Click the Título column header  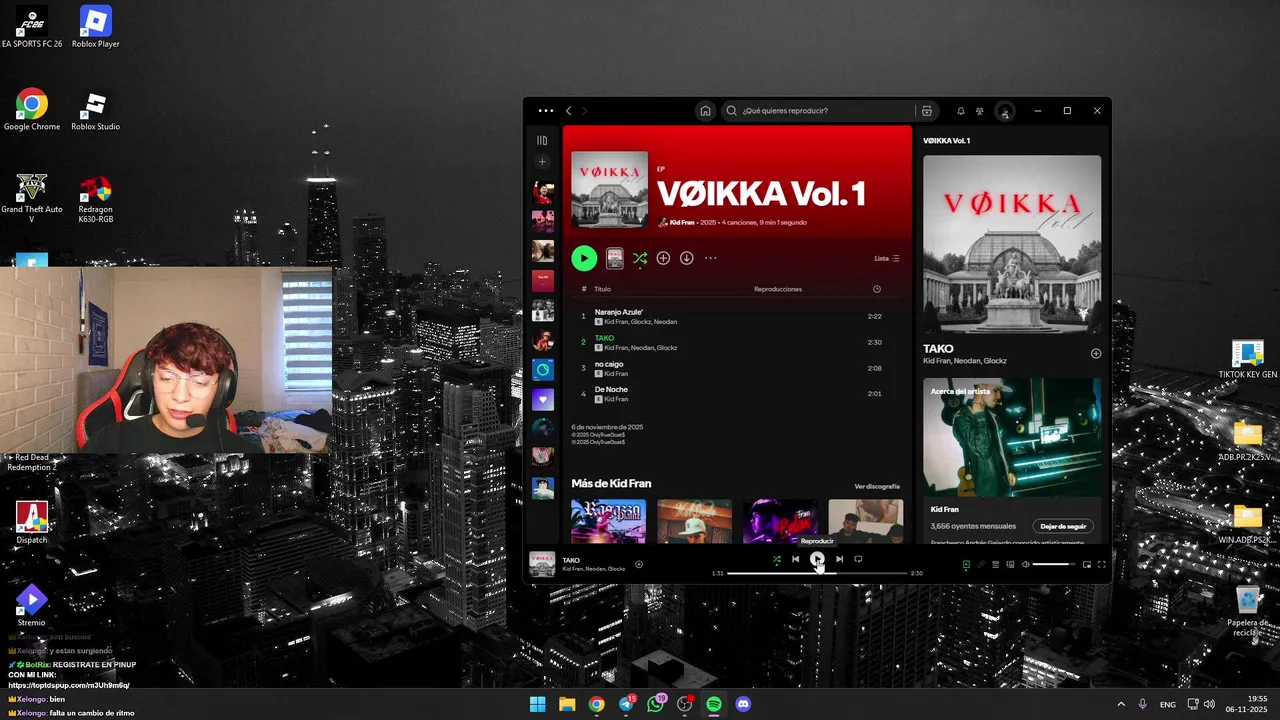pyautogui.click(x=602, y=289)
